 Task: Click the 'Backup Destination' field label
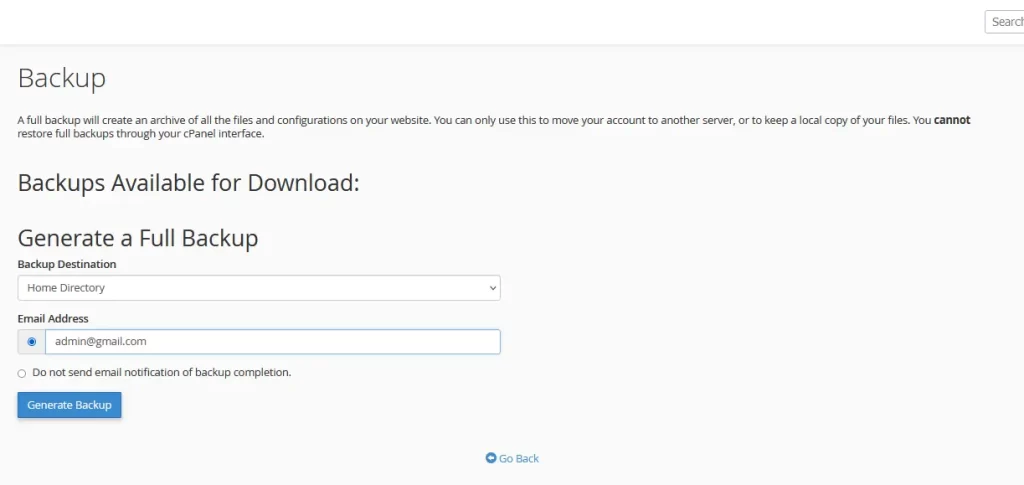tap(67, 264)
